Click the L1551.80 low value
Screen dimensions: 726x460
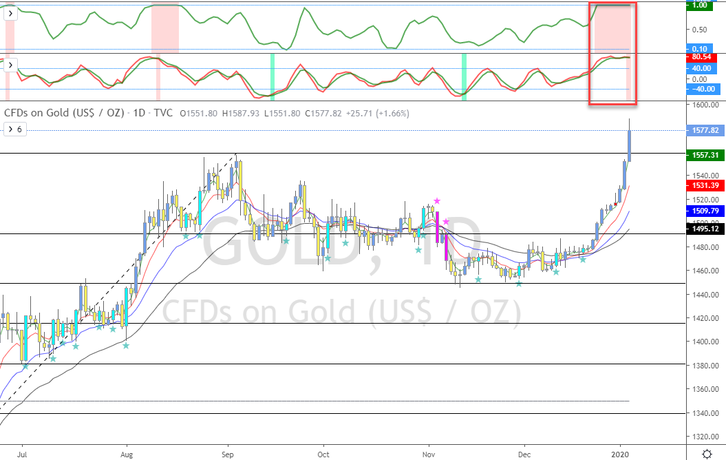tap(282, 113)
